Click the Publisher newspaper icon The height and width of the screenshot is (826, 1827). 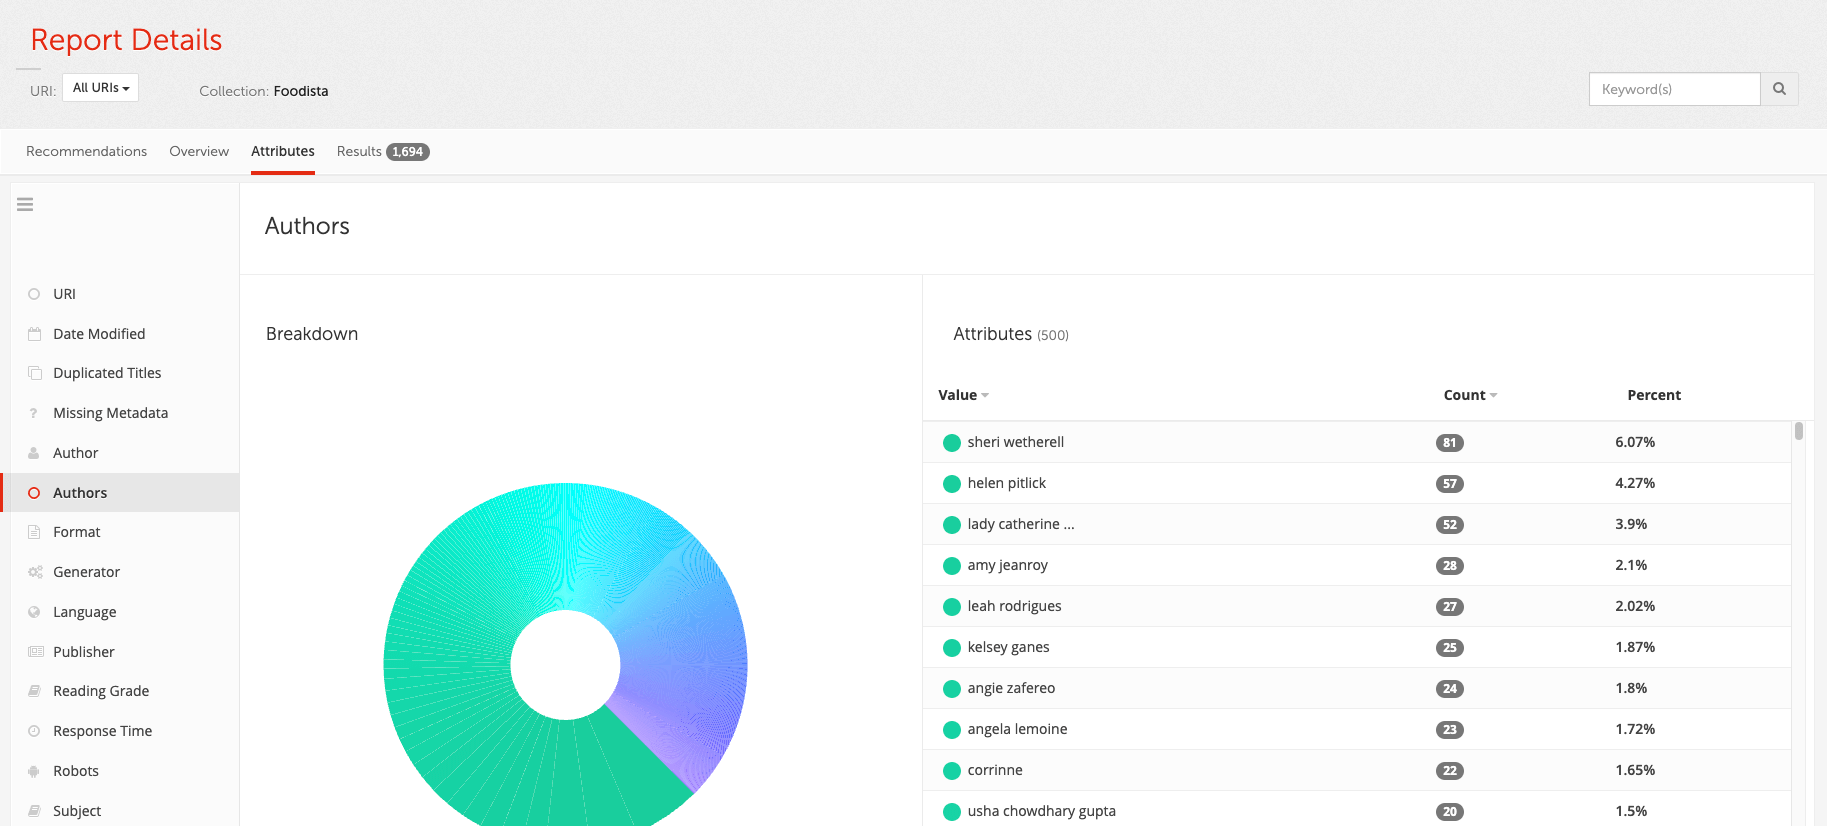[x=36, y=652]
